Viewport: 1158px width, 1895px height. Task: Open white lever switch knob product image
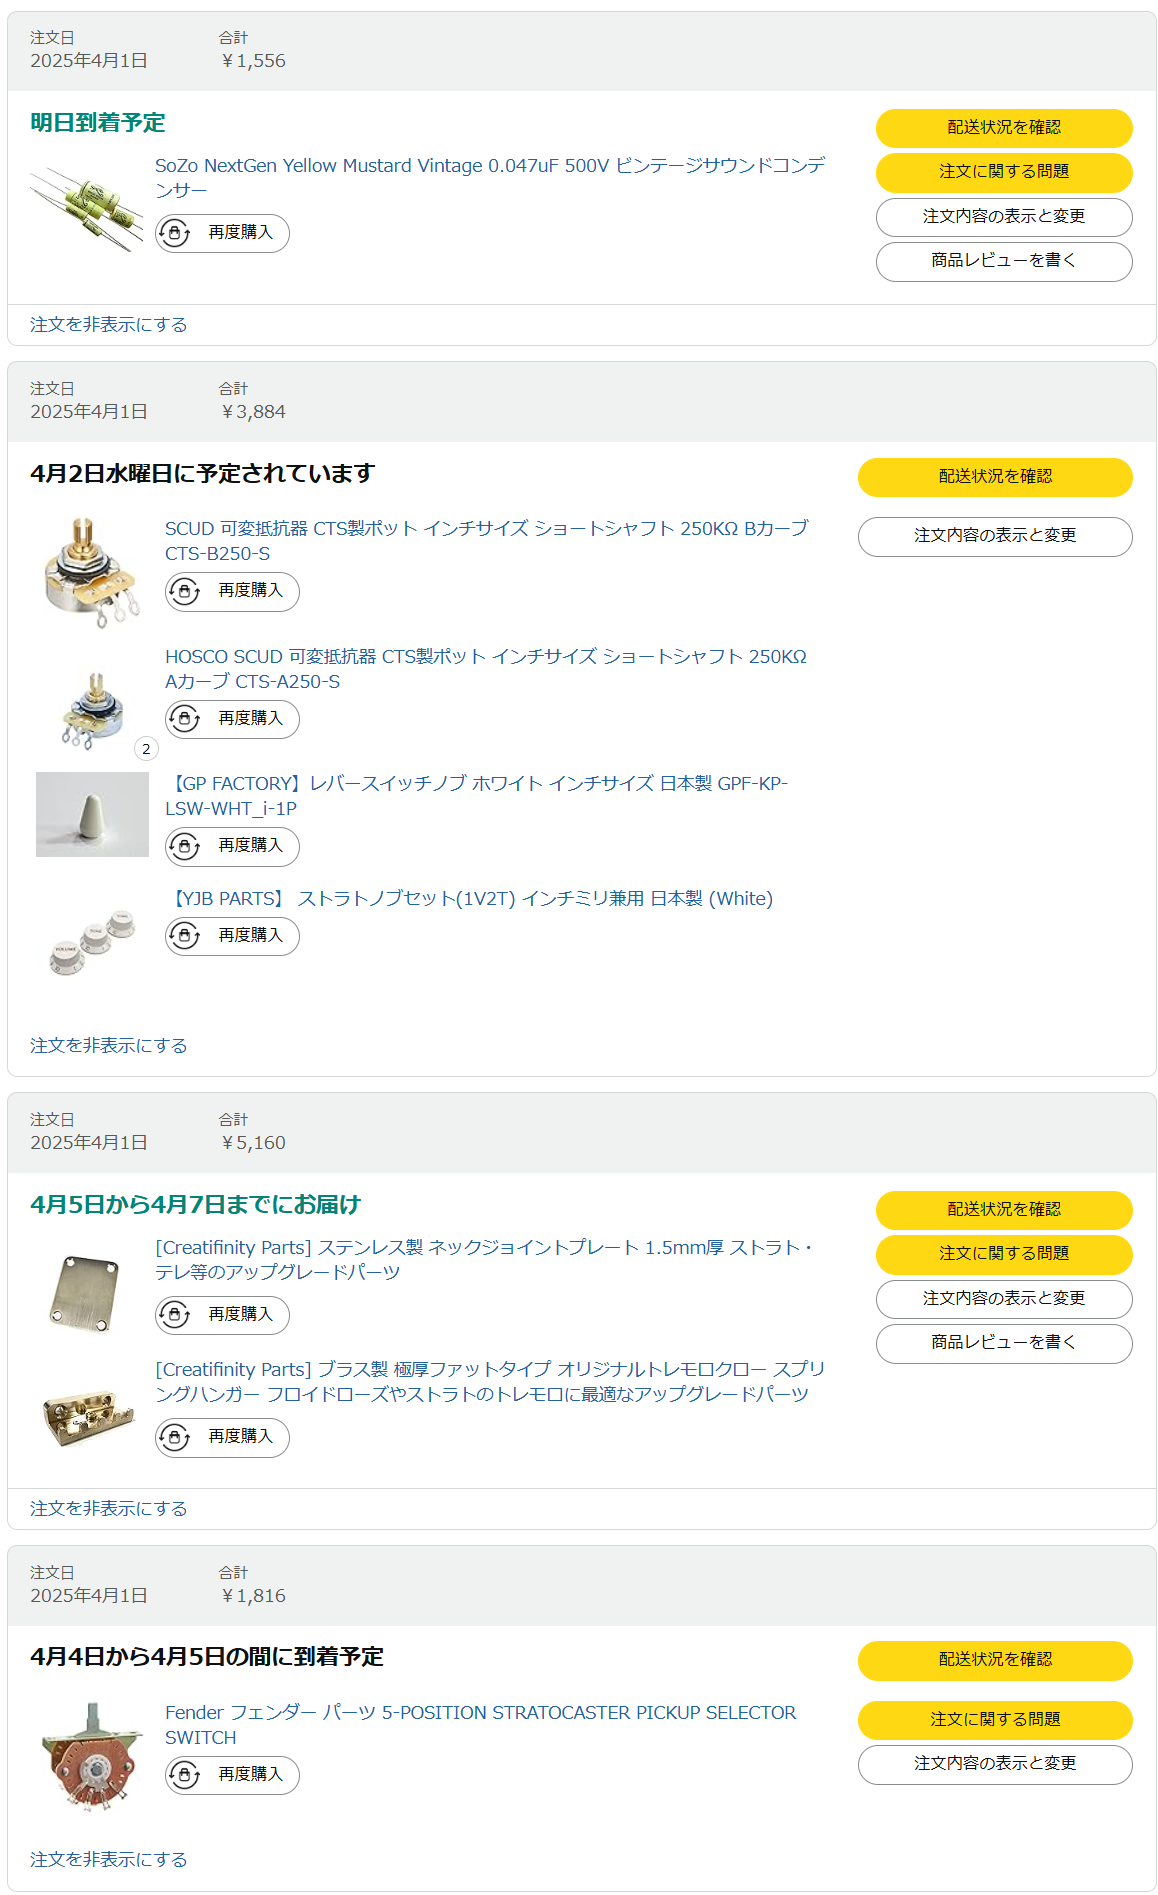pos(92,814)
